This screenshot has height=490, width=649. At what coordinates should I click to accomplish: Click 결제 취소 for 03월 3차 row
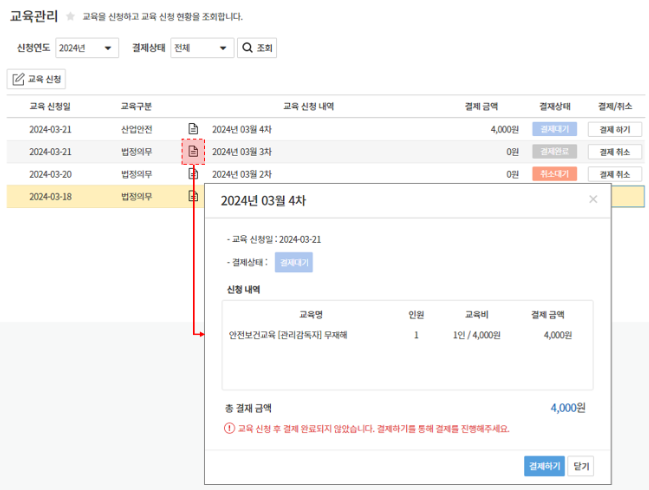pos(615,152)
